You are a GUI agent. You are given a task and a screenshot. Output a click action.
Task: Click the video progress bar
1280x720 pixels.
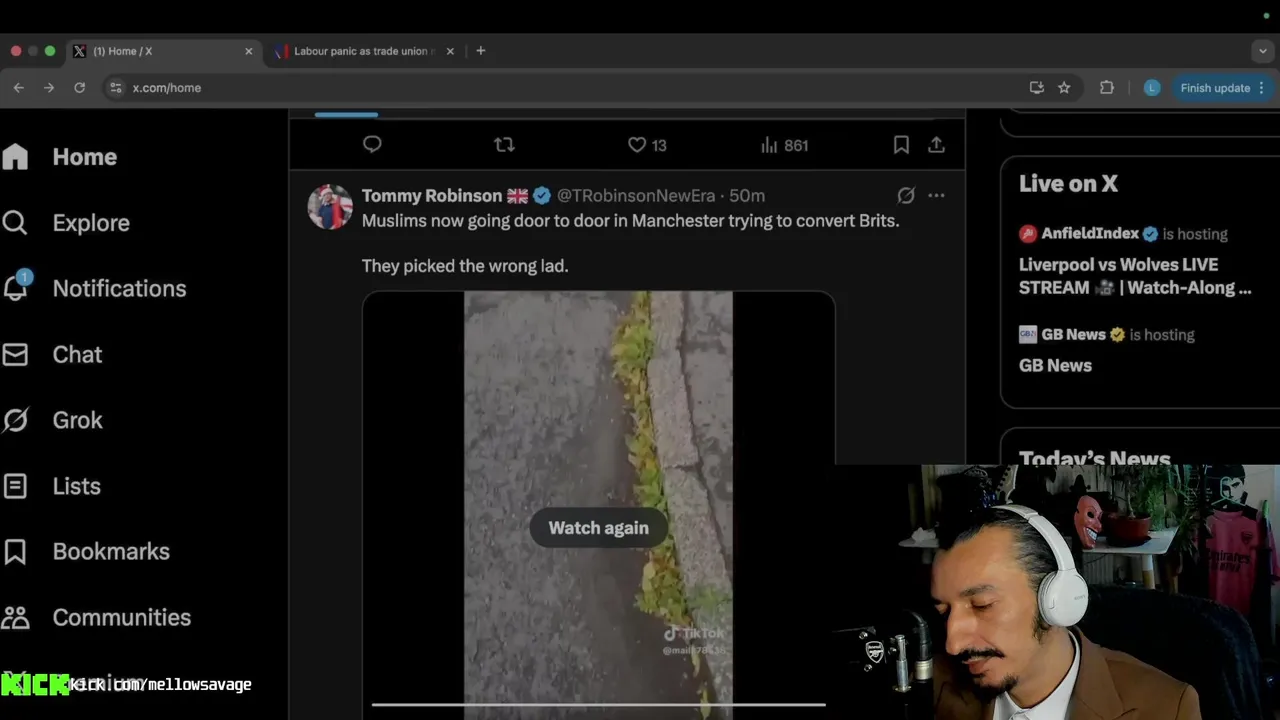(598, 704)
